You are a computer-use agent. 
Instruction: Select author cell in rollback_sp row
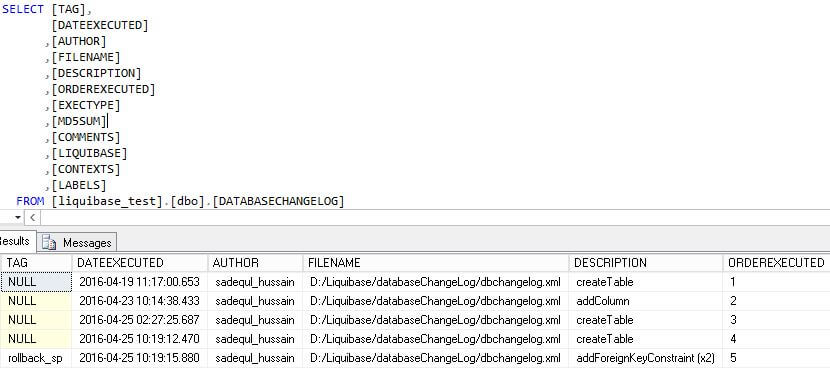(255, 358)
